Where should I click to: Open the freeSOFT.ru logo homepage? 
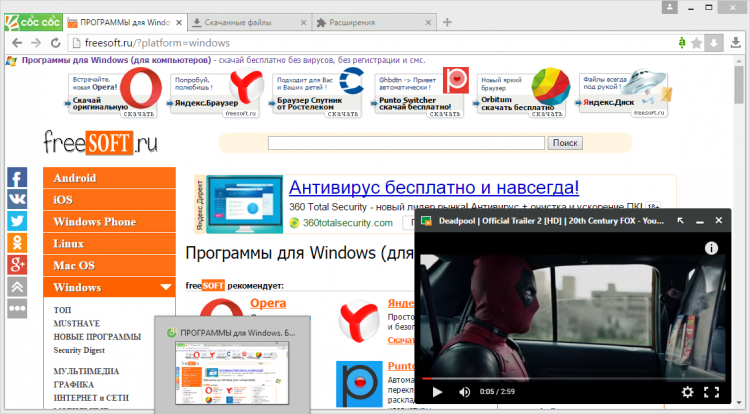(100, 142)
